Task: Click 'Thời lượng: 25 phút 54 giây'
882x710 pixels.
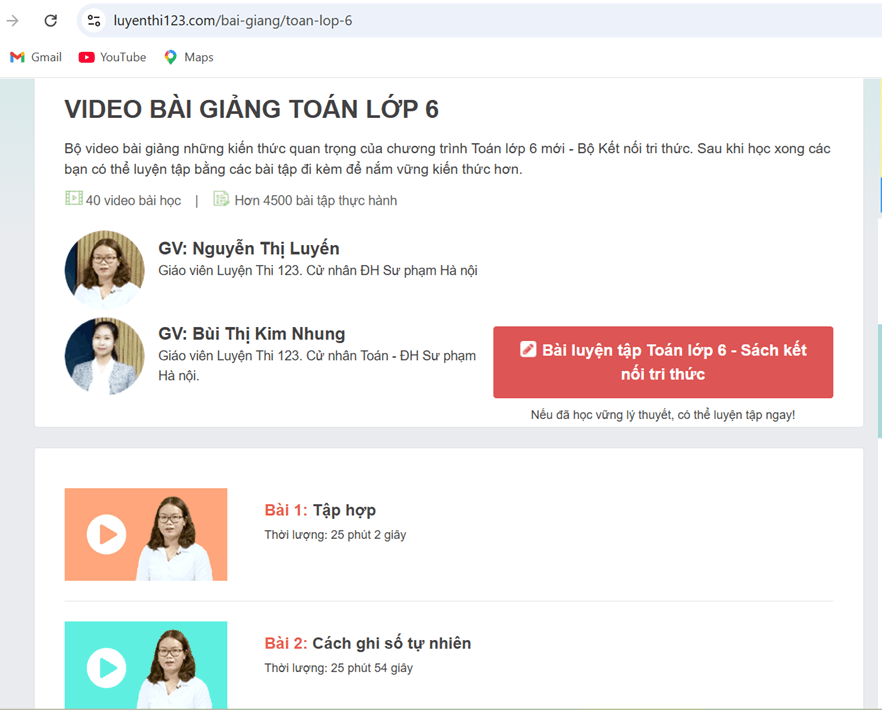Action: pos(339,668)
